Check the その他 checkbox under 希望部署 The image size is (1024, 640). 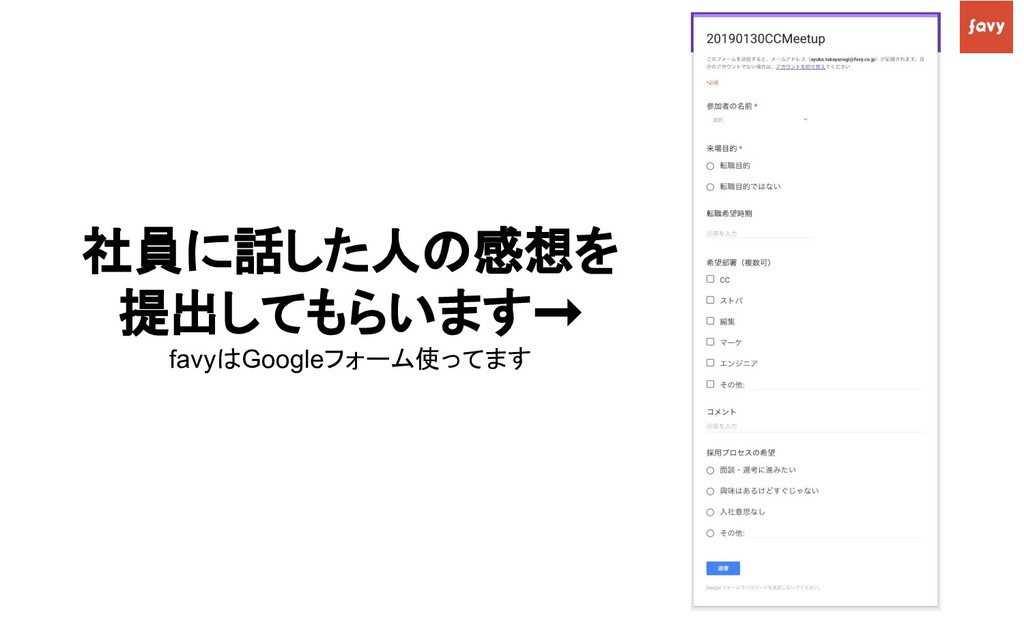coord(711,384)
